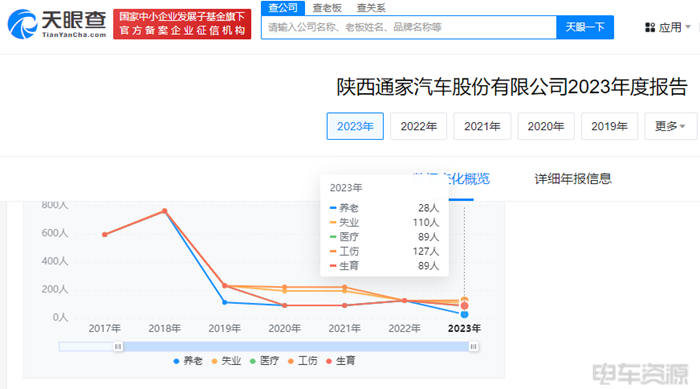The height and width of the screenshot is (389, 700).
Task: Toggle the 医疗 legend series
Action: (x=264, y=361)
